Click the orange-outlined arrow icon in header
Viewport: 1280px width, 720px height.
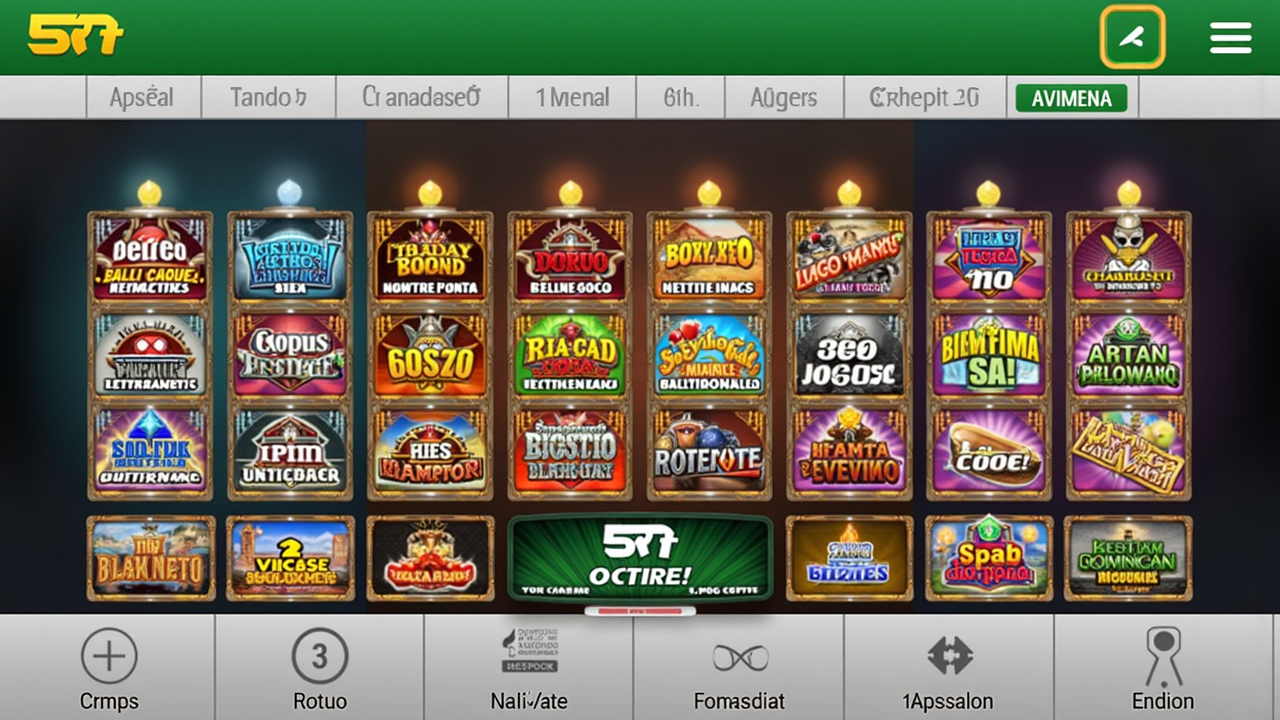tap(1132, 38)
